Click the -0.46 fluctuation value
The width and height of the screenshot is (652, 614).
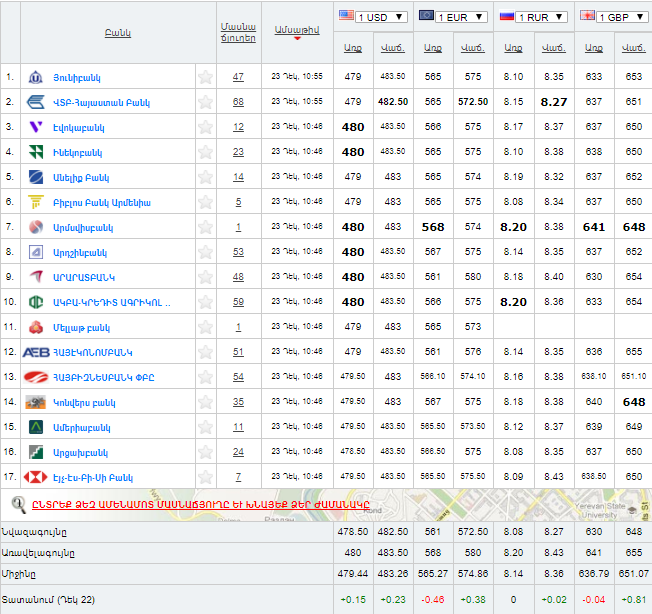[433, 600]
